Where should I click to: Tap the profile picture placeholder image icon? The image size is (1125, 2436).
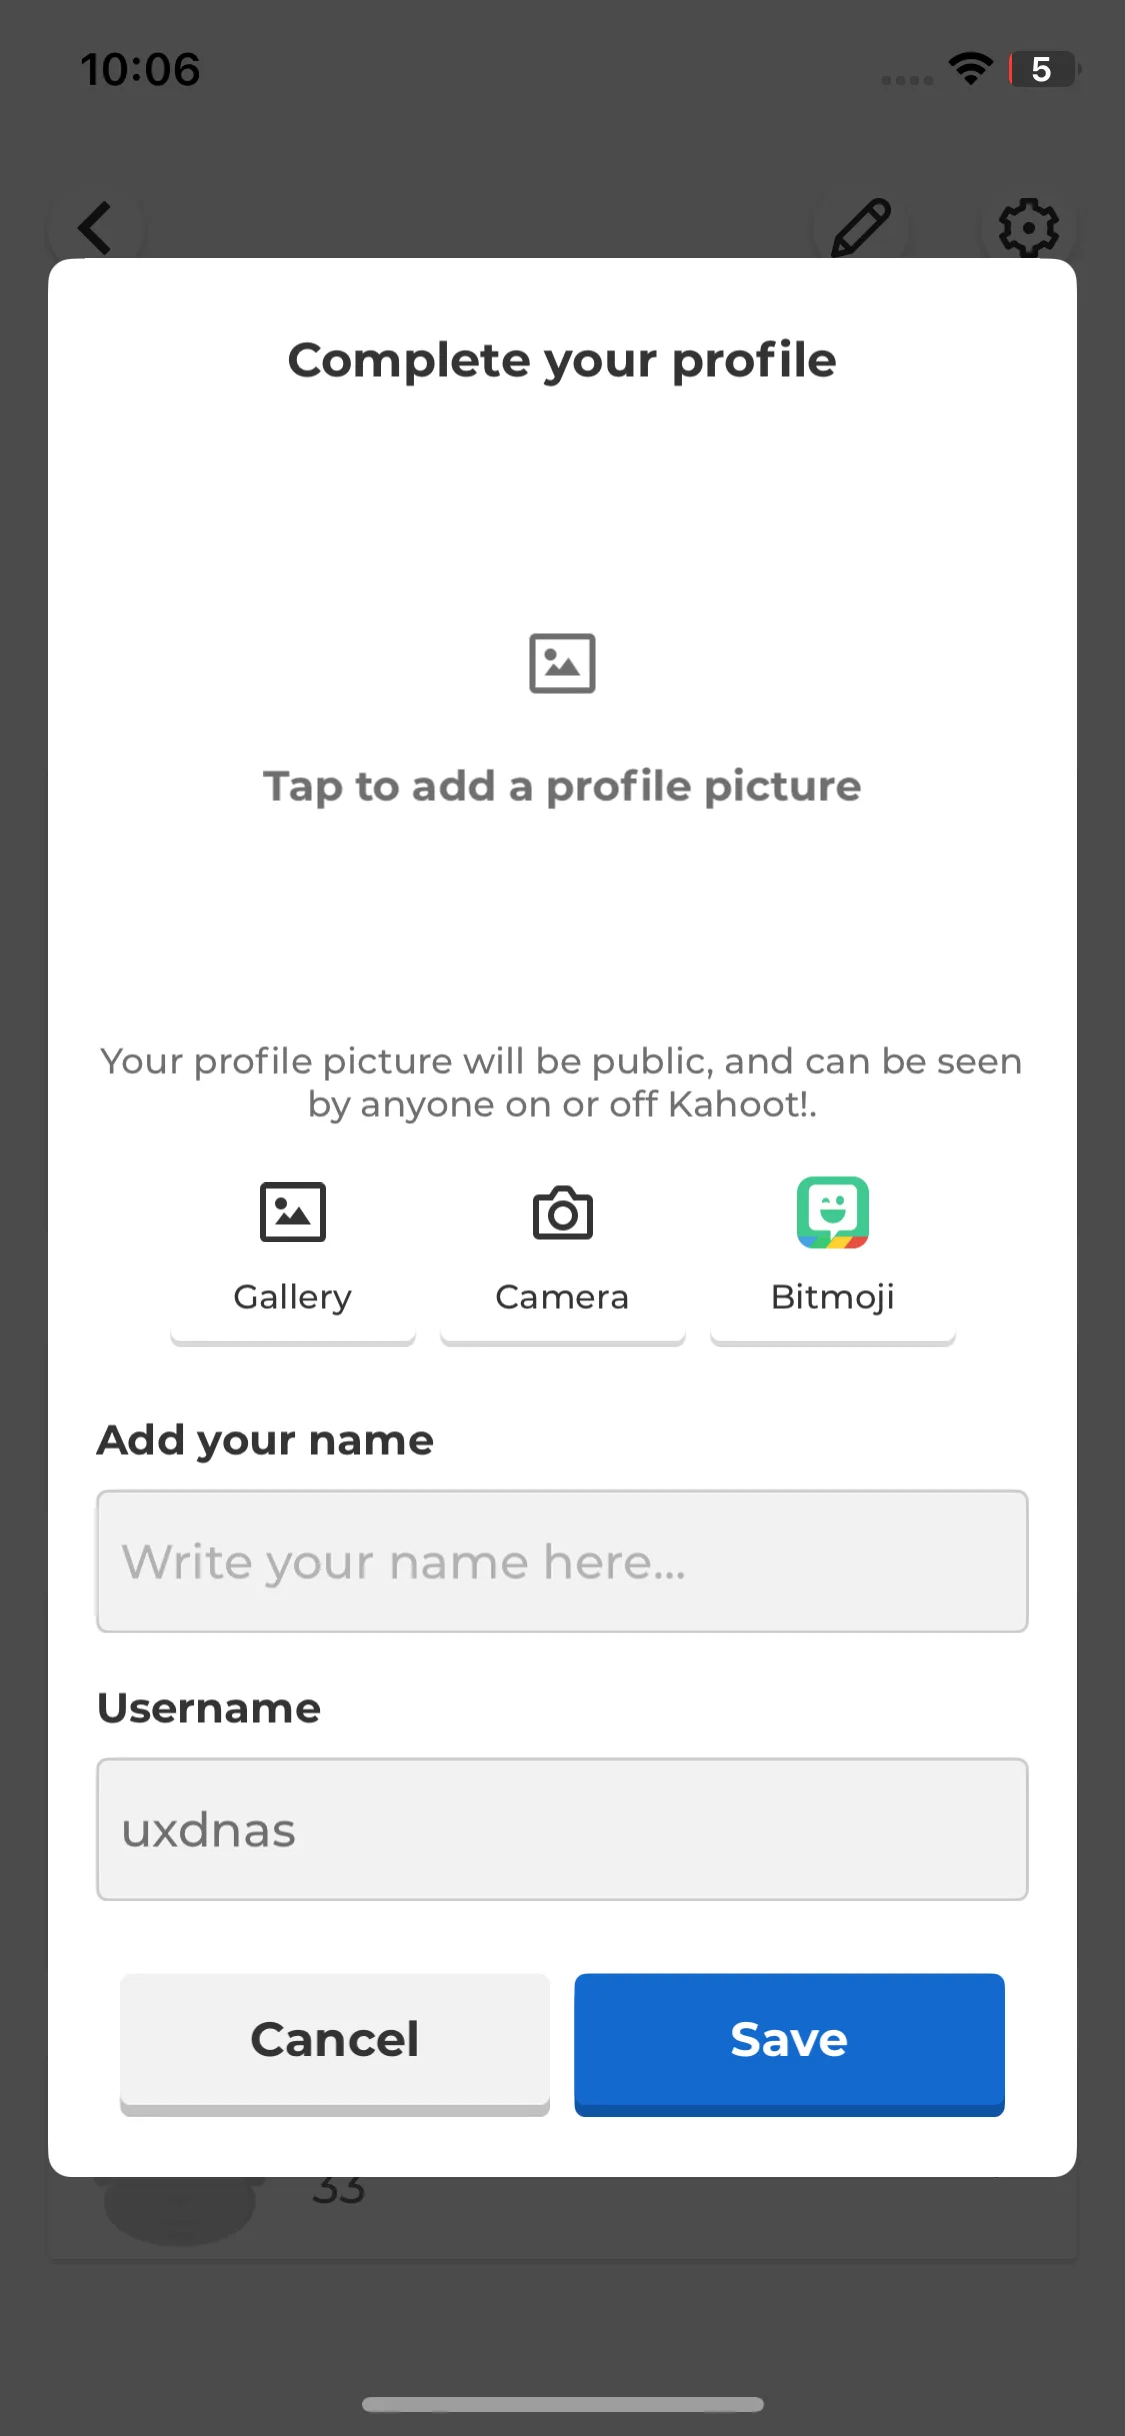pyautogui.click(x=562, y=663)
